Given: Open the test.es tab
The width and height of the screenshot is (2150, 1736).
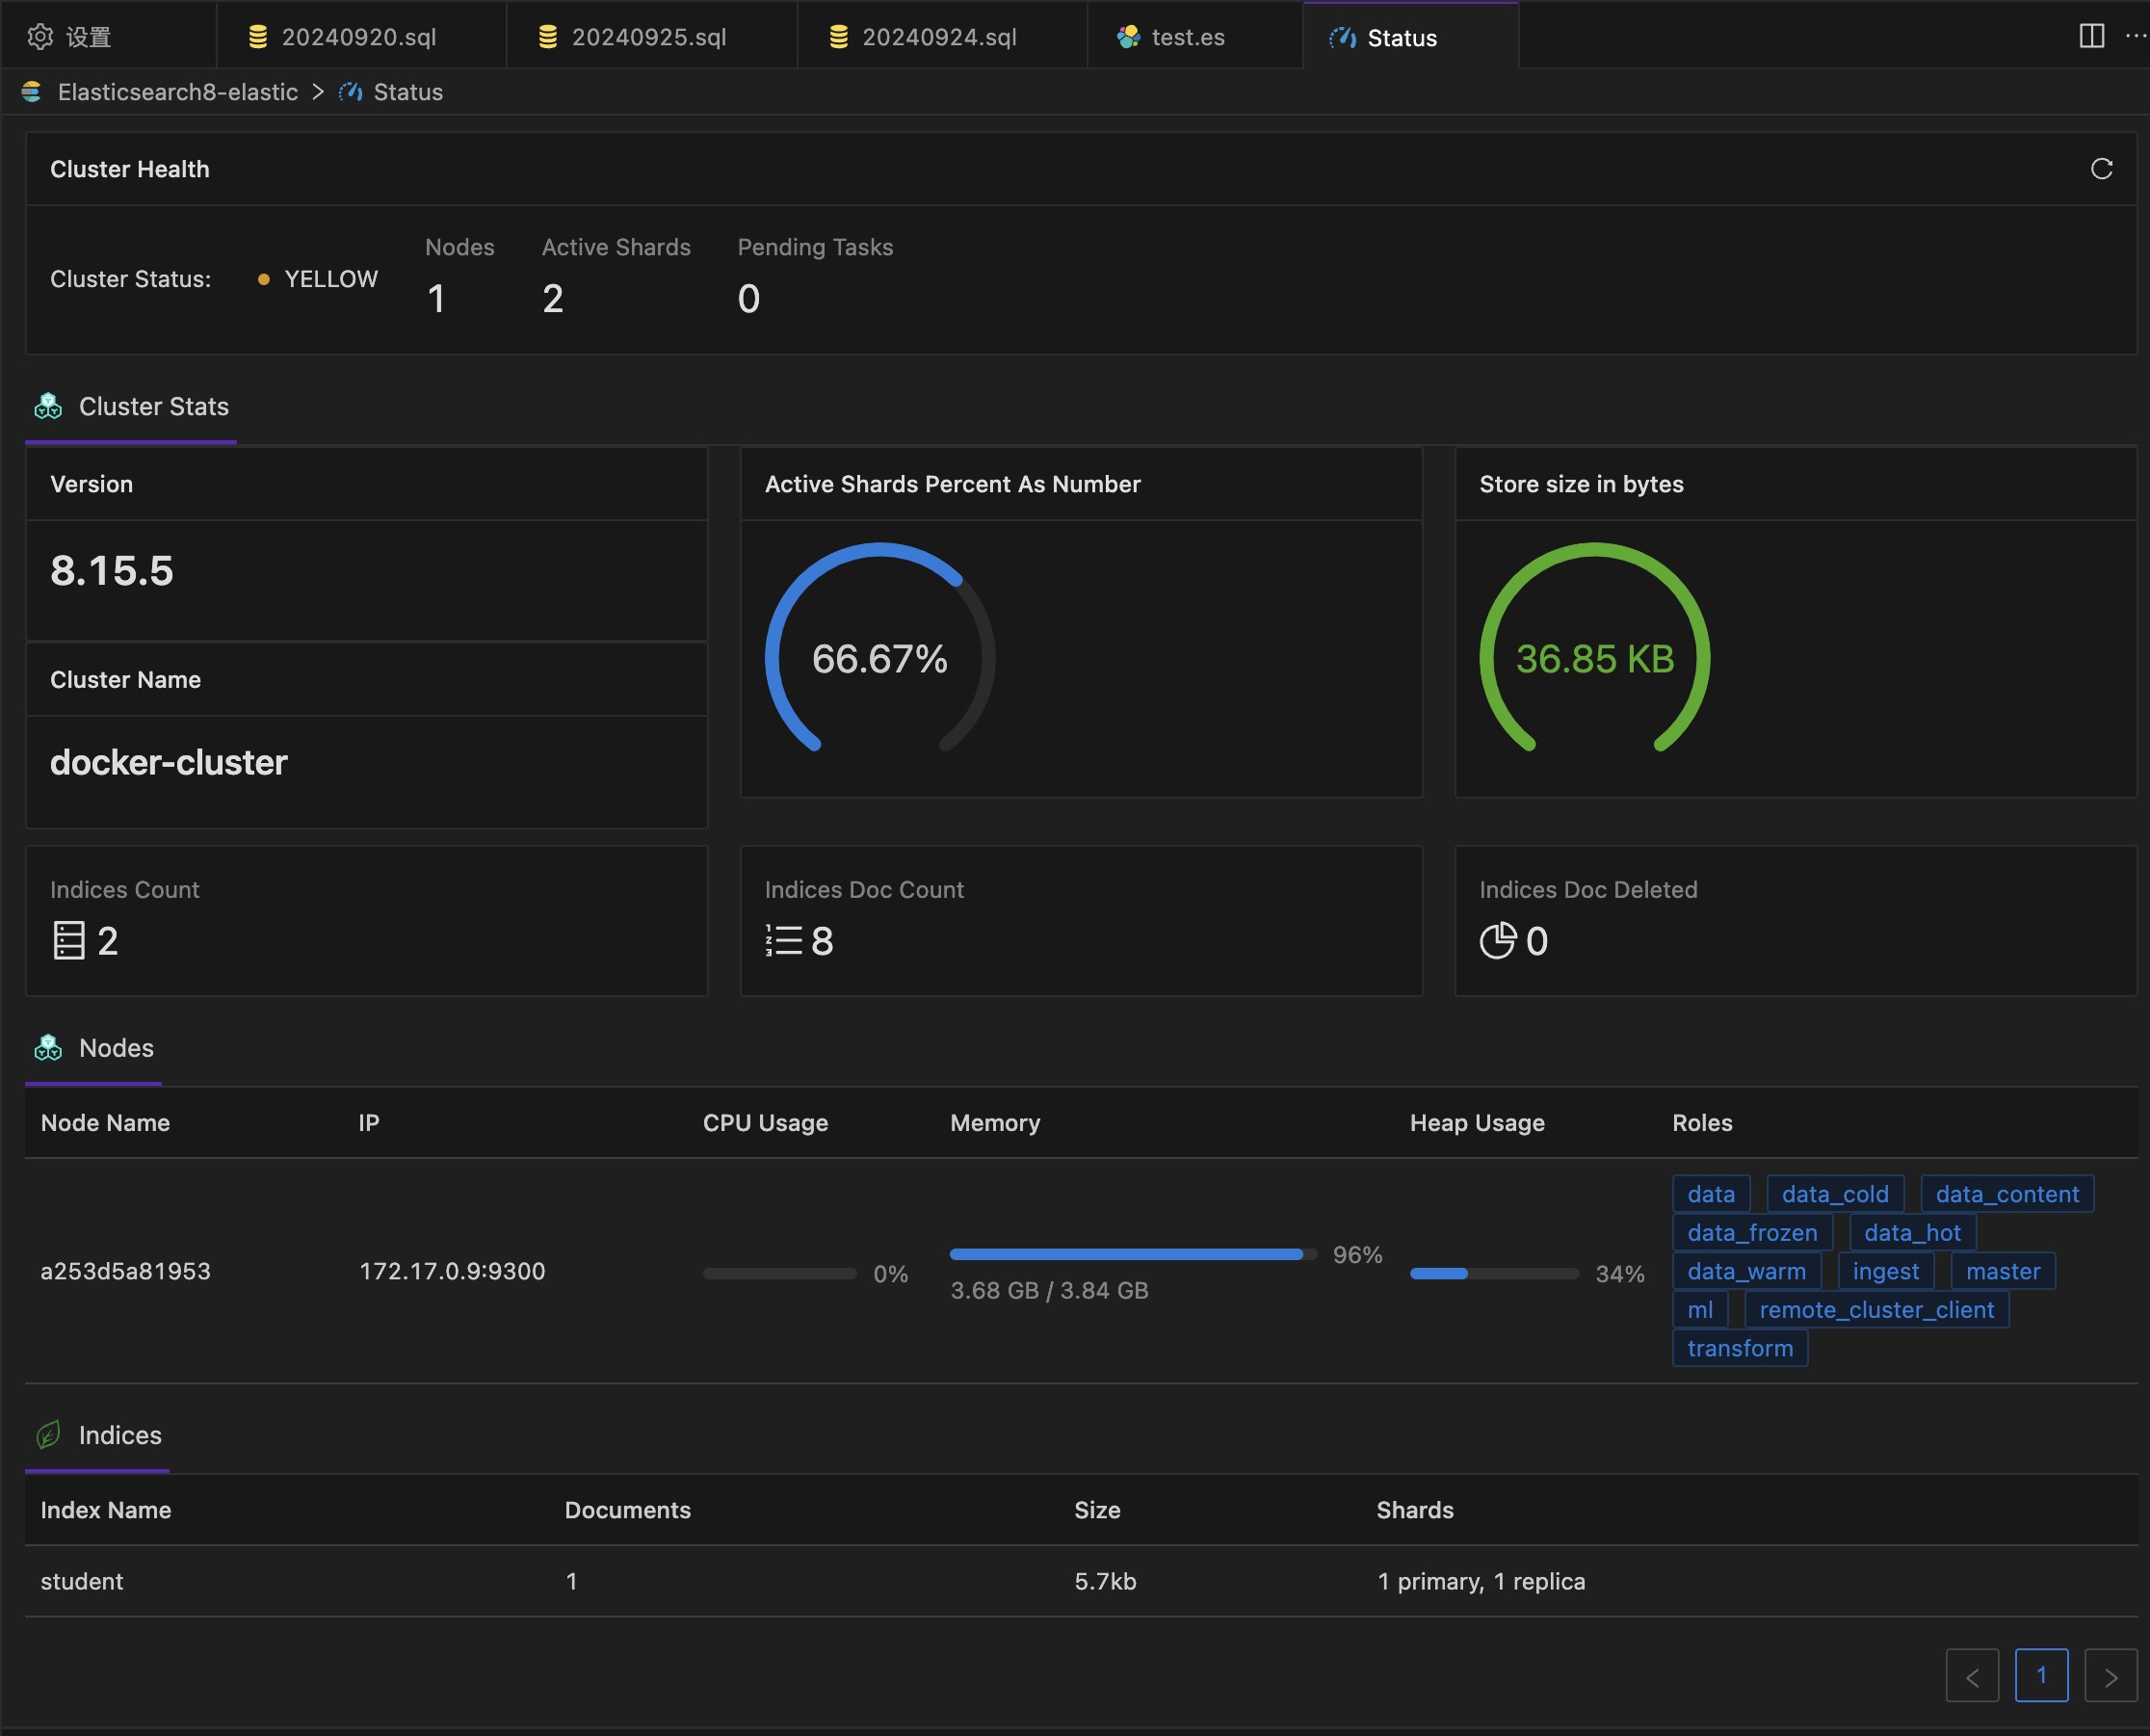Looking at the screenshot, I should coord(1187,37).
